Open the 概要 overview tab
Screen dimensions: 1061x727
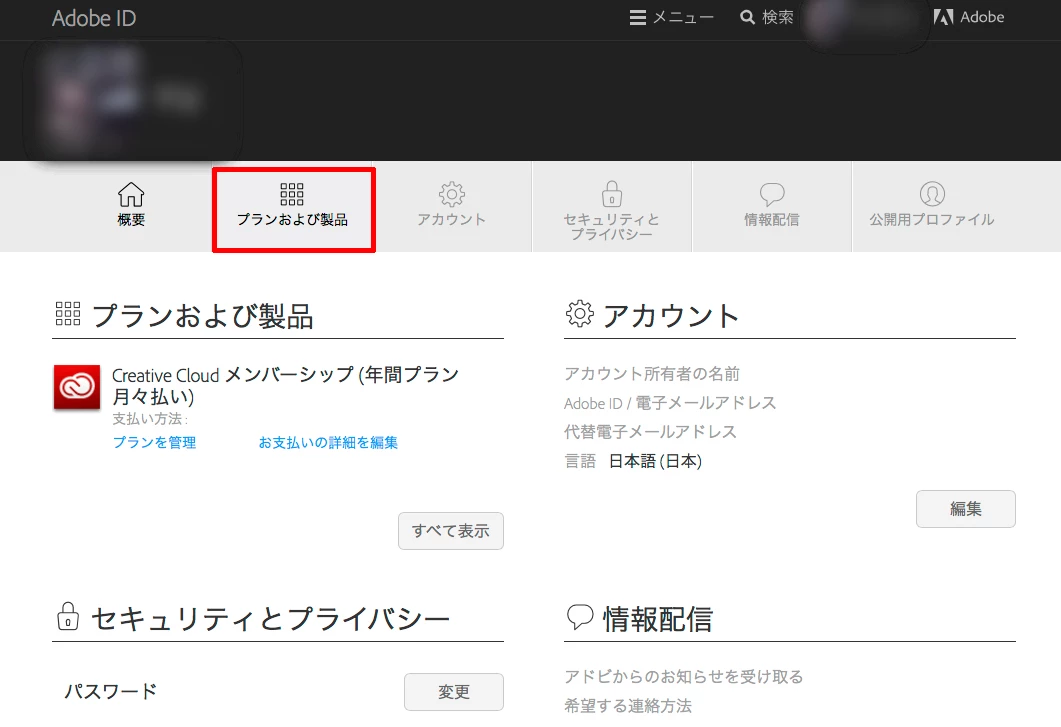tap(131, 206)
